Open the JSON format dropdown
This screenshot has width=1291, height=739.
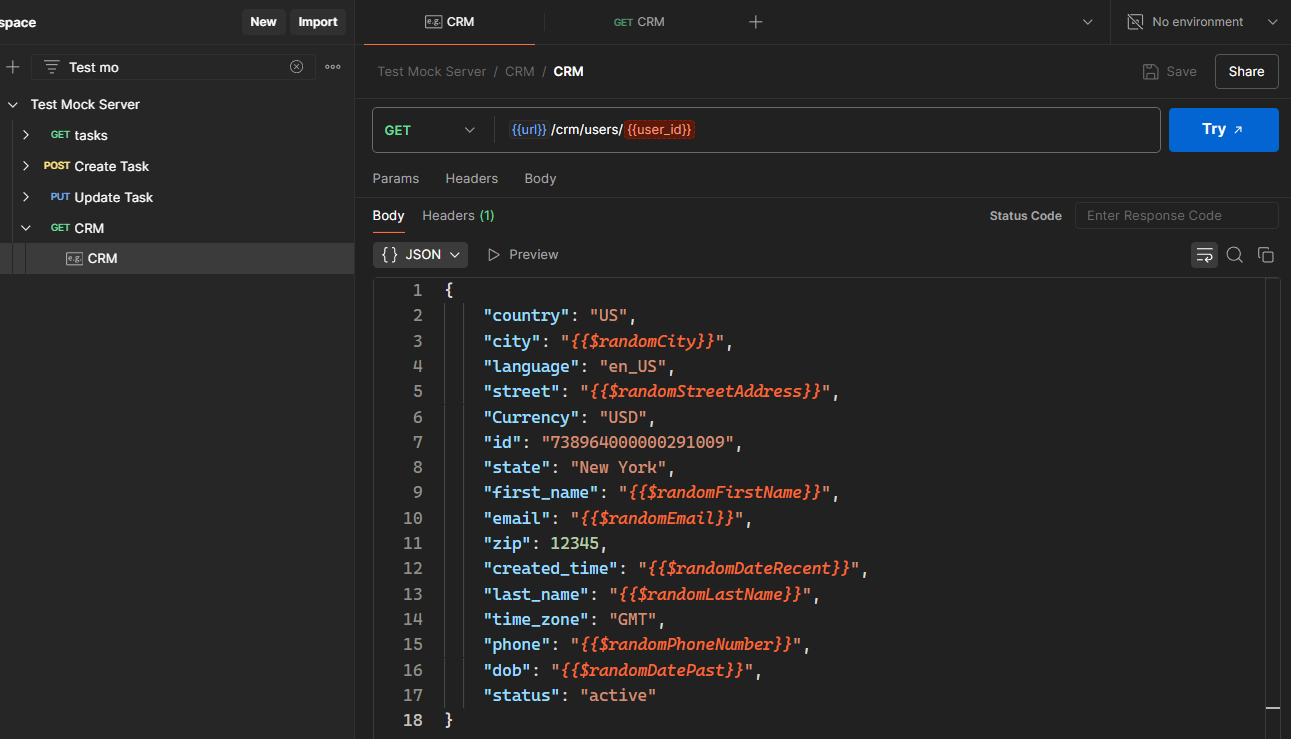pyautogui.click(x=421, y=255)
